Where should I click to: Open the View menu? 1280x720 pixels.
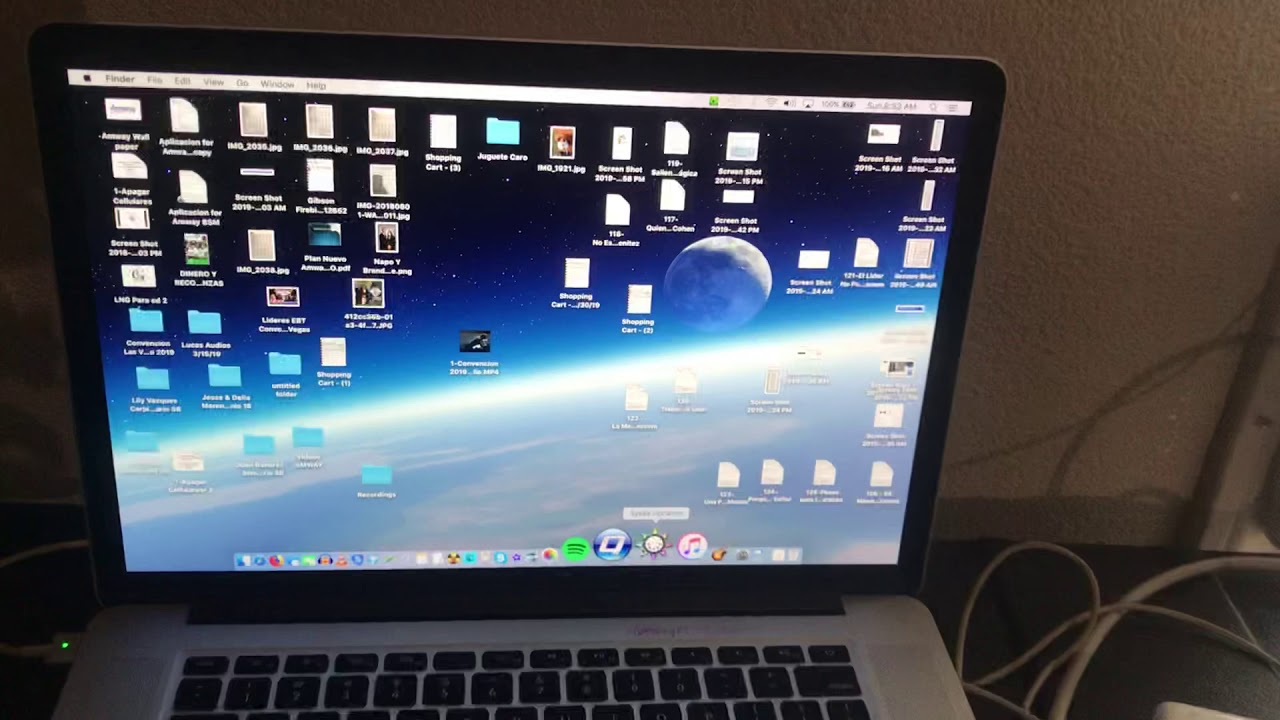coord(213,82)
